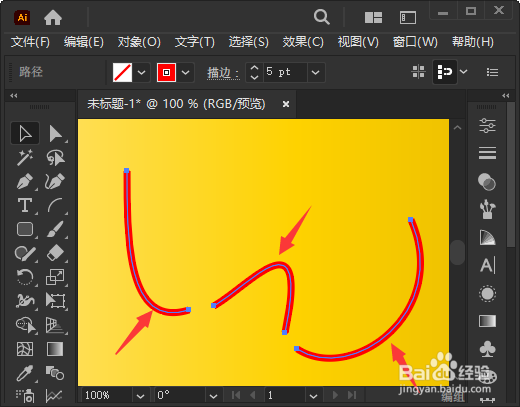Expand the stroke weight dropdown
This screenshot has height=407, width=520.
pos(315,72)
